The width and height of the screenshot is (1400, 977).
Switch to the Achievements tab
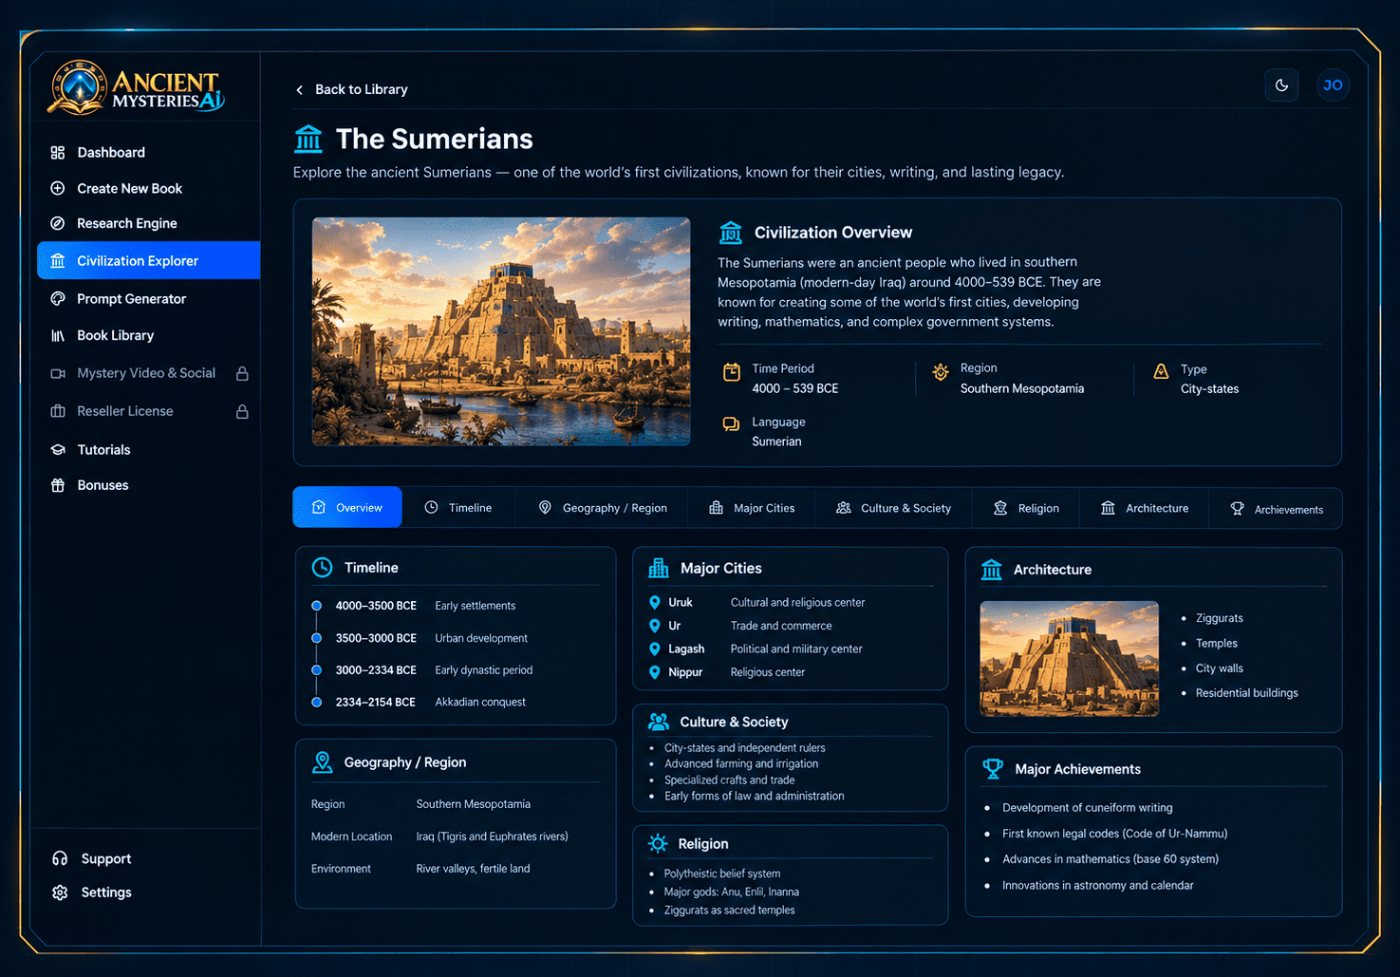pos(1276,509)
